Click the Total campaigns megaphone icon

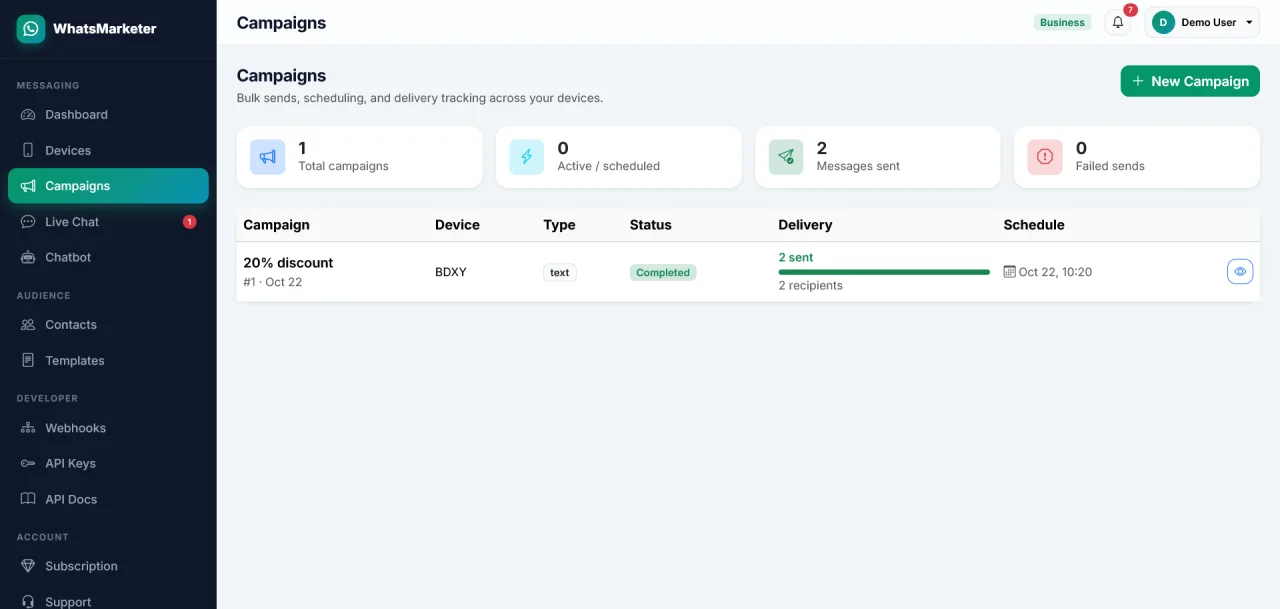[x=268, y=157]
